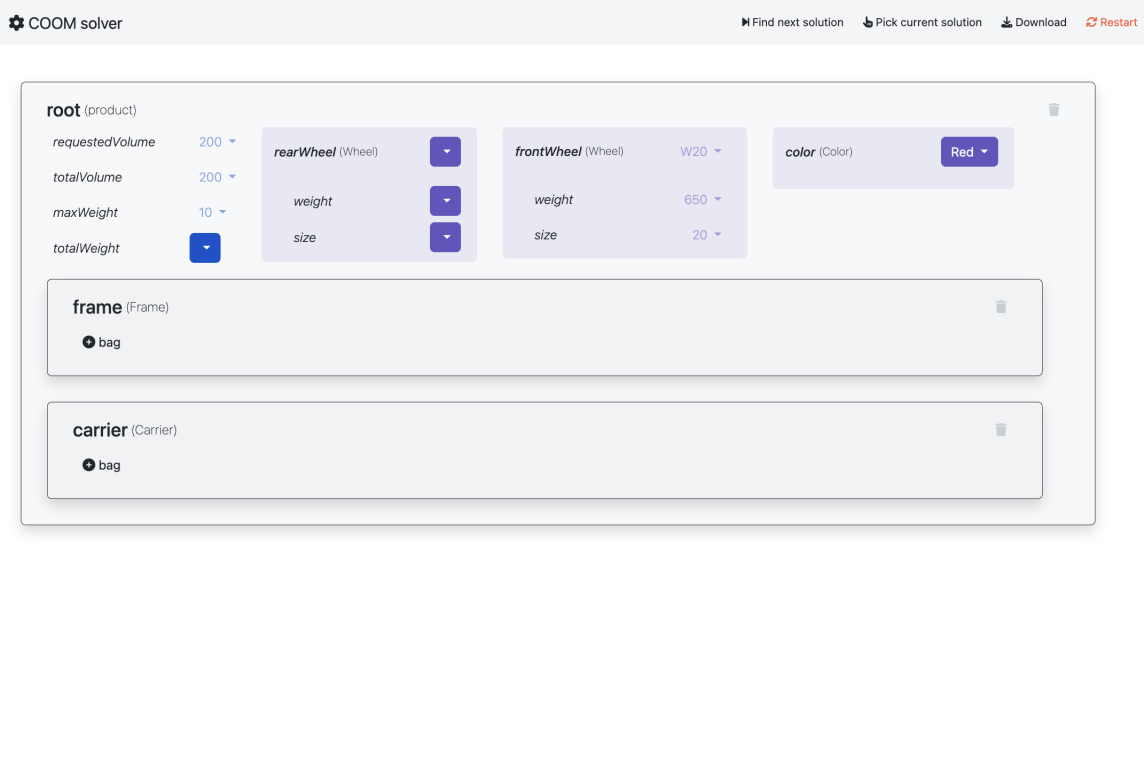Download the configuration
This screenshot has width=1144, height=779.
(x=1033, y=22)
